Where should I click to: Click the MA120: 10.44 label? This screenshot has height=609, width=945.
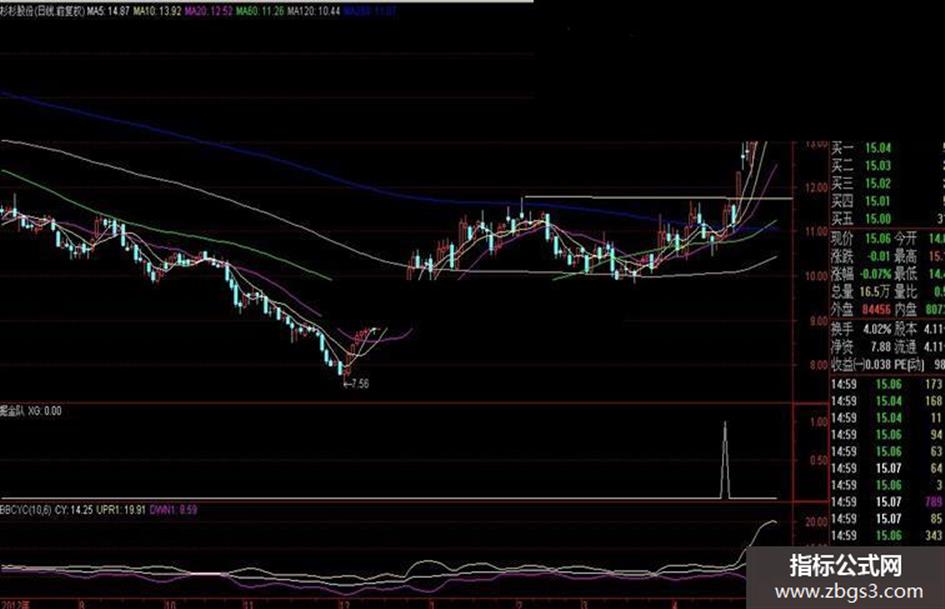[313, 11]
